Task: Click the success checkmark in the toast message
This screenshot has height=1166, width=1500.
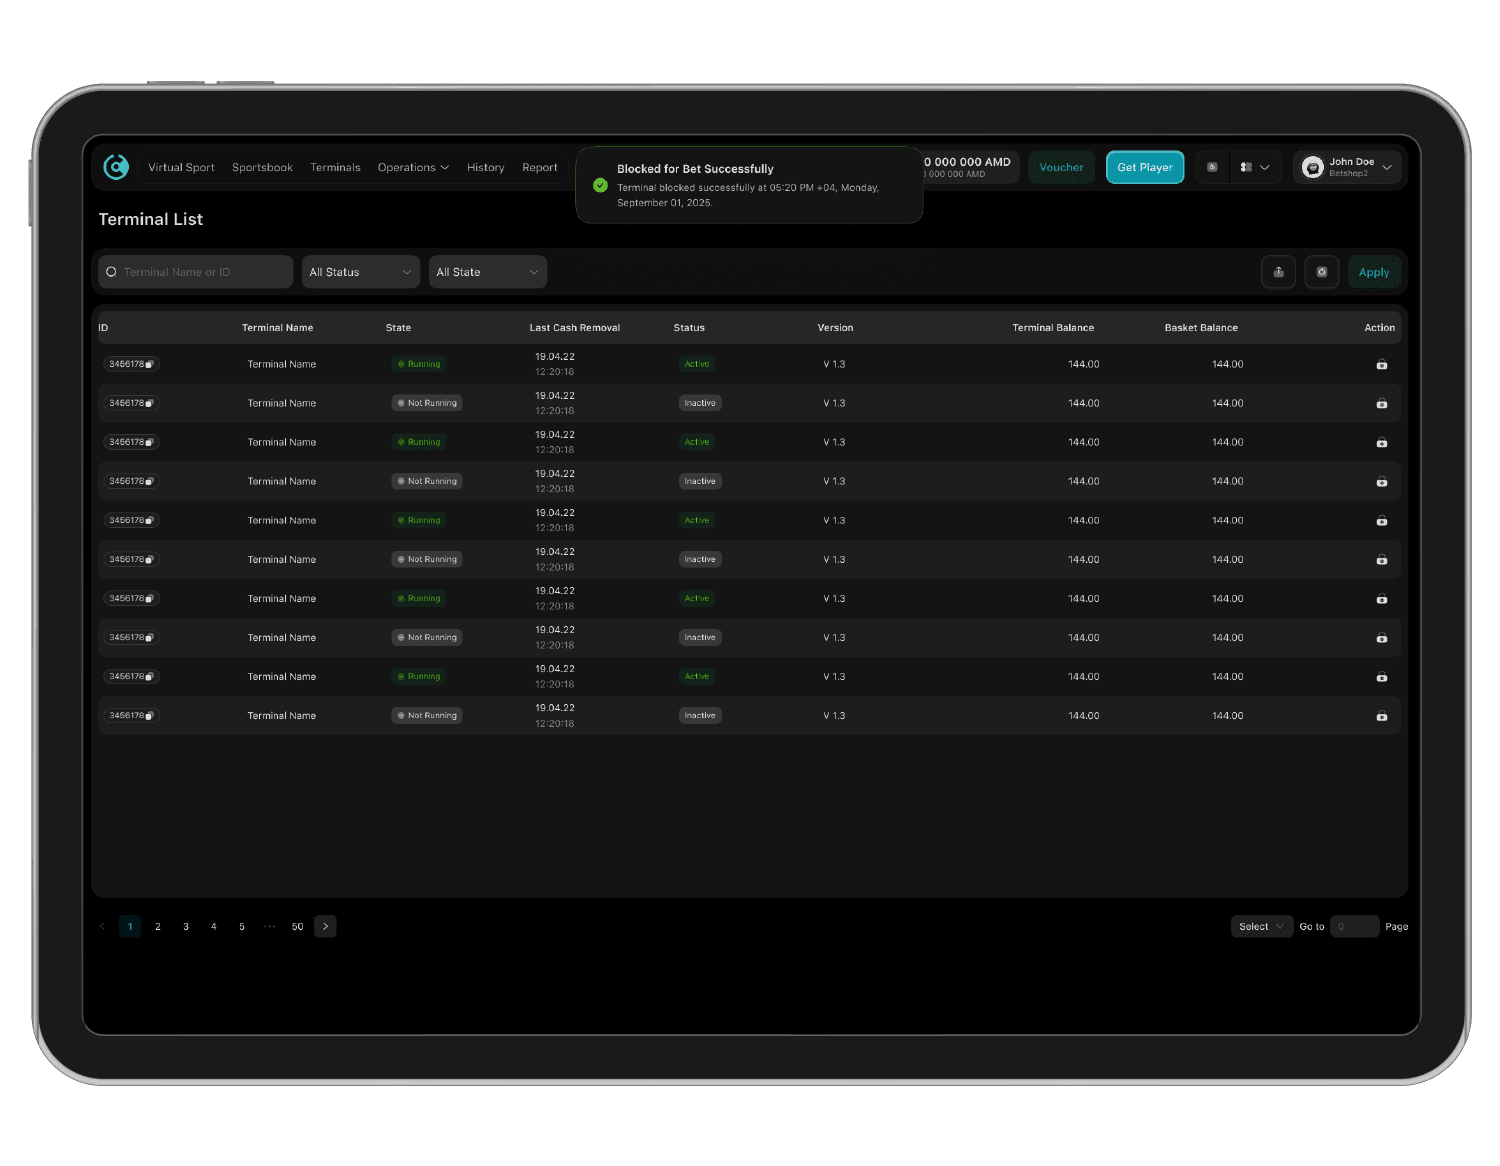Action: 600,185
